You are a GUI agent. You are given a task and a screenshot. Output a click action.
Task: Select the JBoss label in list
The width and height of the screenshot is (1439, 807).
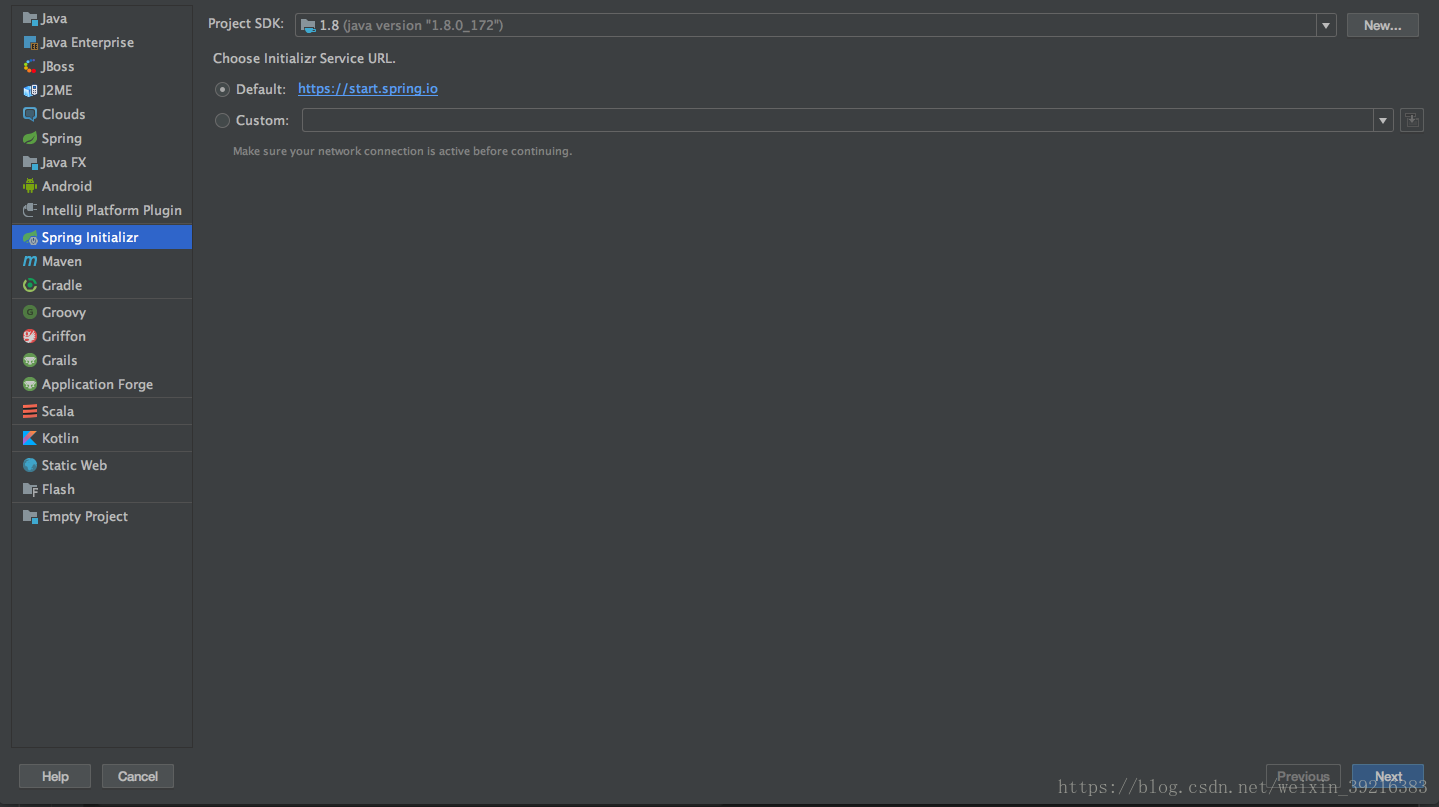(58, 67)
